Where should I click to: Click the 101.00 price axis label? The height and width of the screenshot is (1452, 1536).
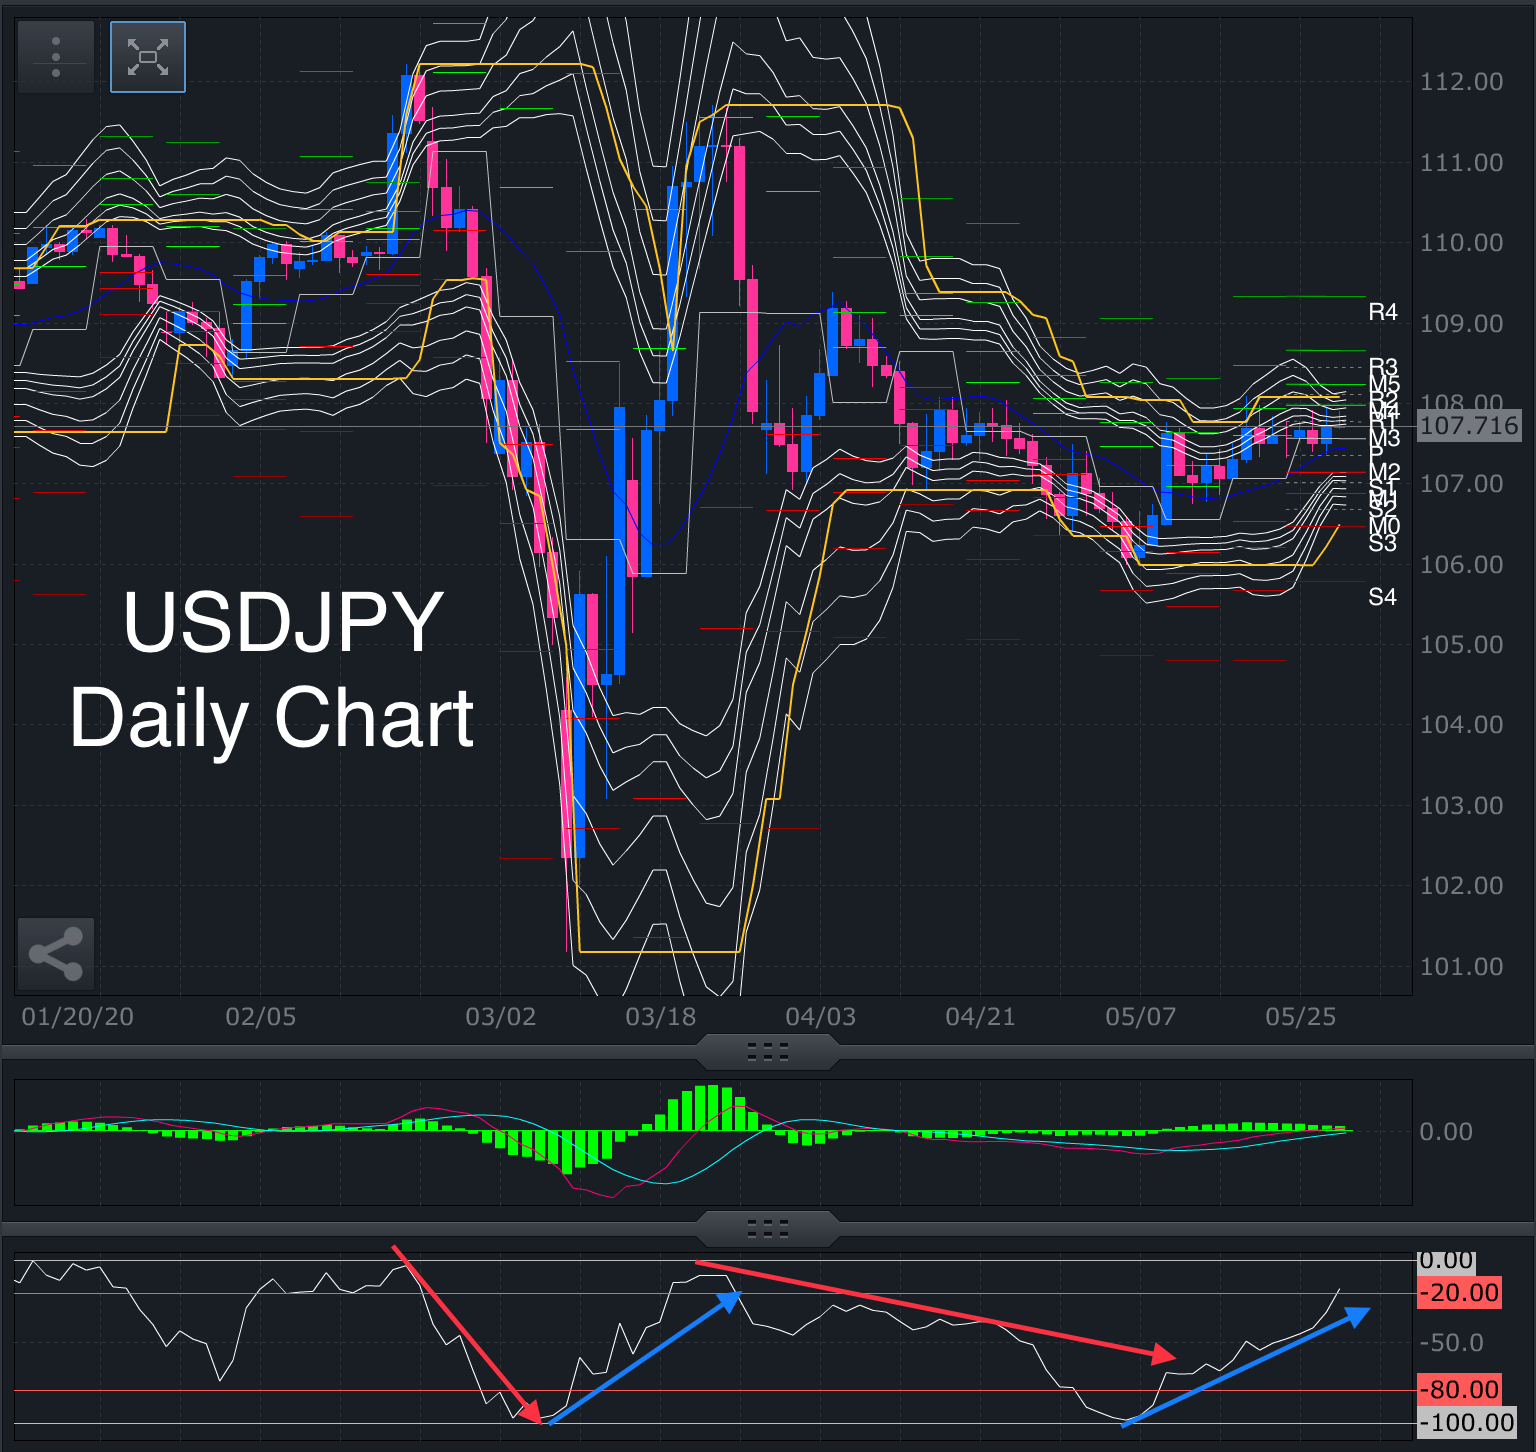pos(1461,967)
